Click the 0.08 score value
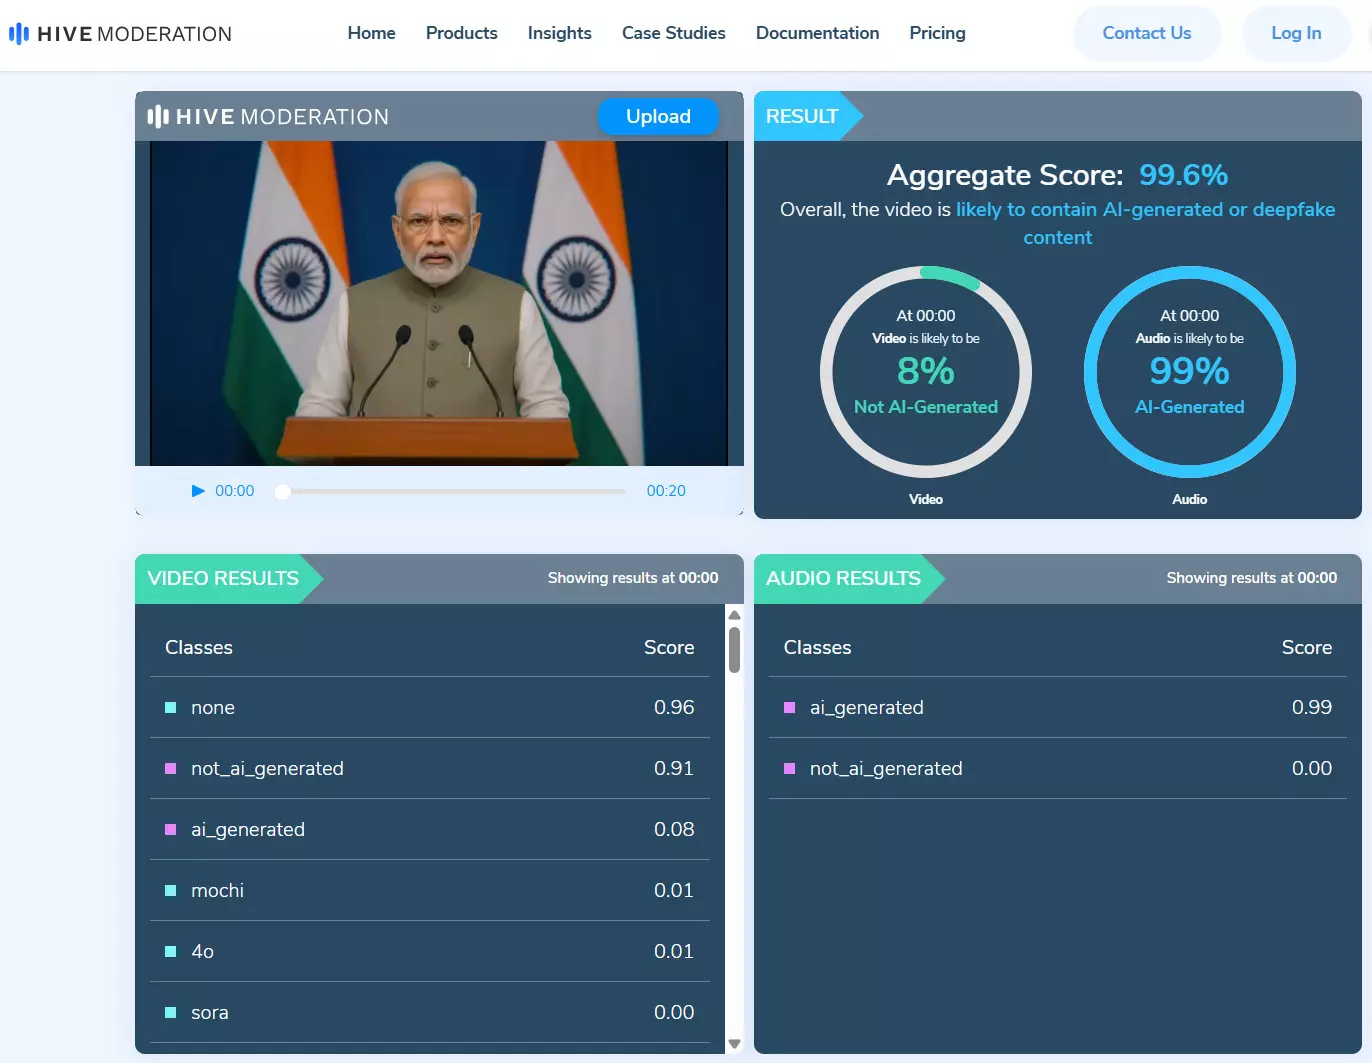Image resolution: width=1372 pixels, height=1063 pixels. coord(674,830)
